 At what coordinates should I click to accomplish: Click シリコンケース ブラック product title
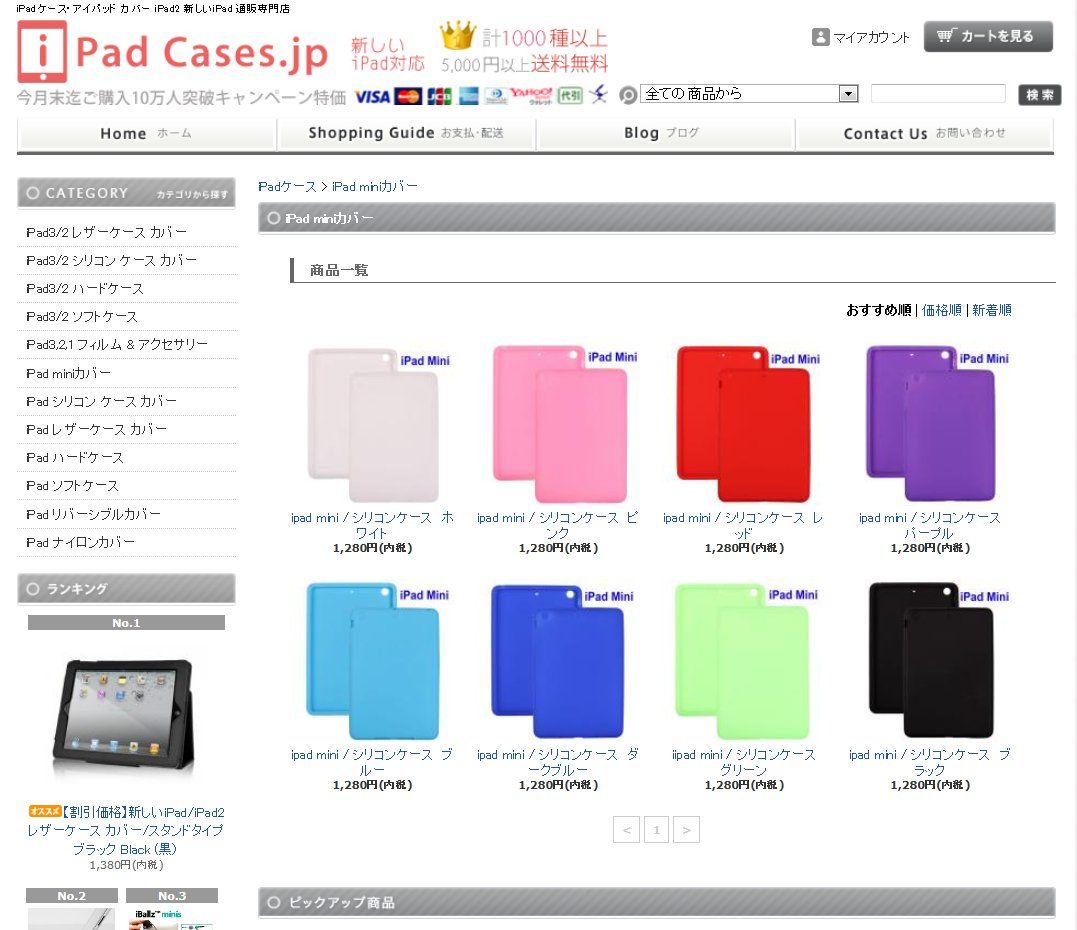pos(929,762)
